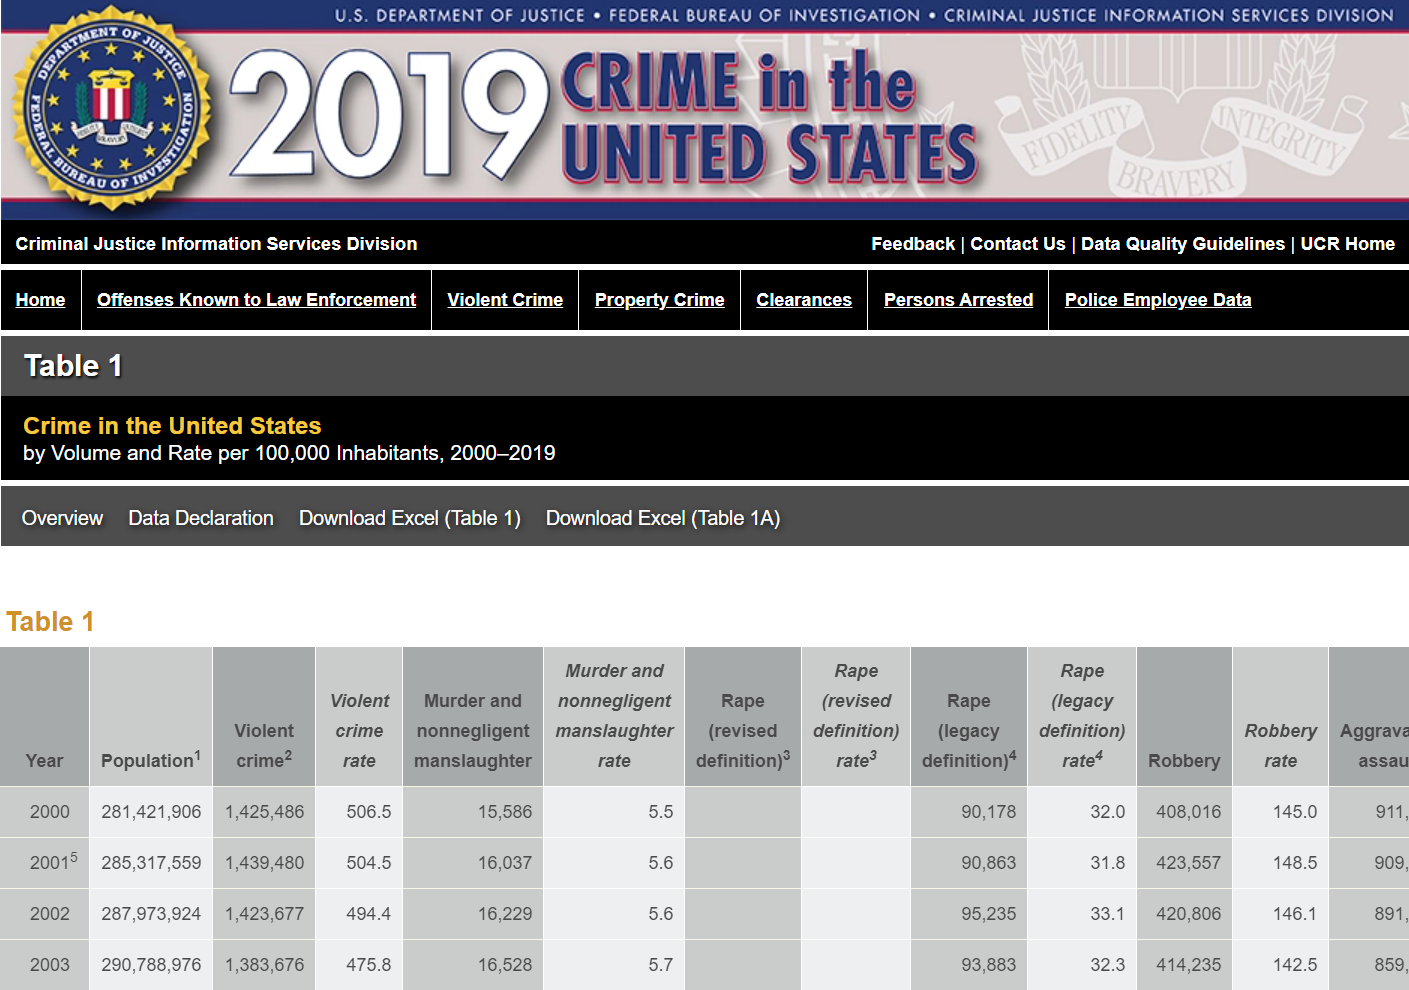Go to UCR Home
The image size is (1409, 990).
click(x=1347, y=244)
